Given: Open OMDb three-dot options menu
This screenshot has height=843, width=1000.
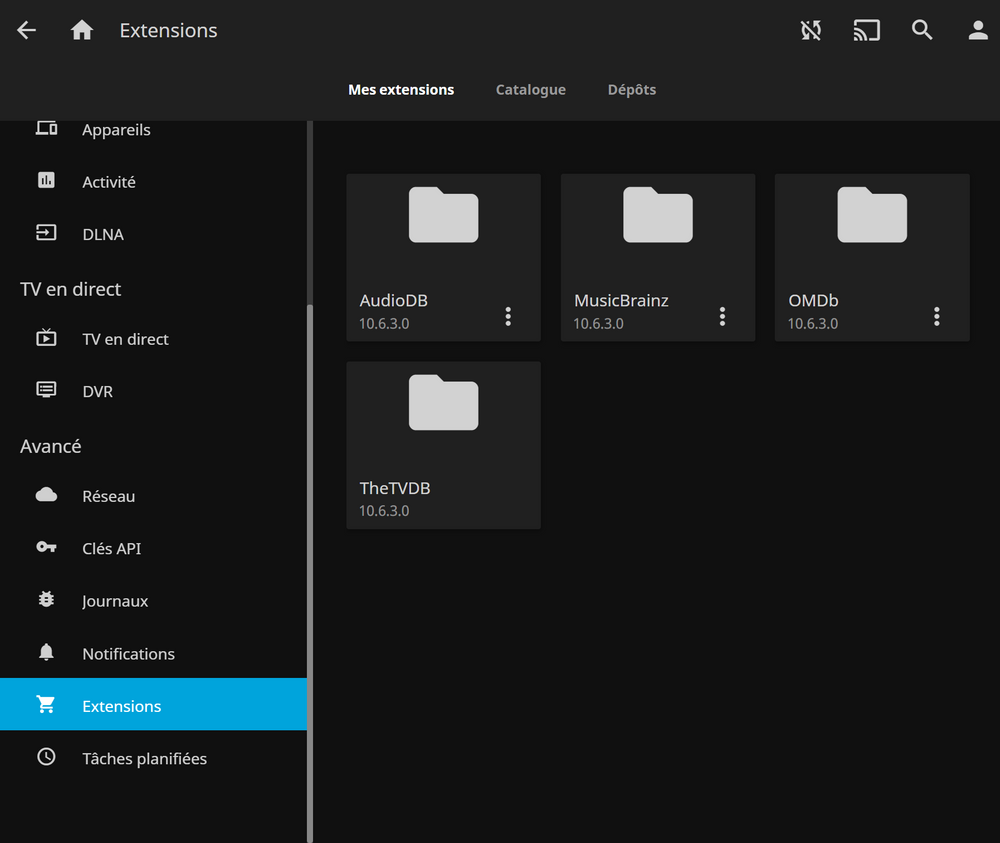Looking at the screenshot, I should click(936, 317).
